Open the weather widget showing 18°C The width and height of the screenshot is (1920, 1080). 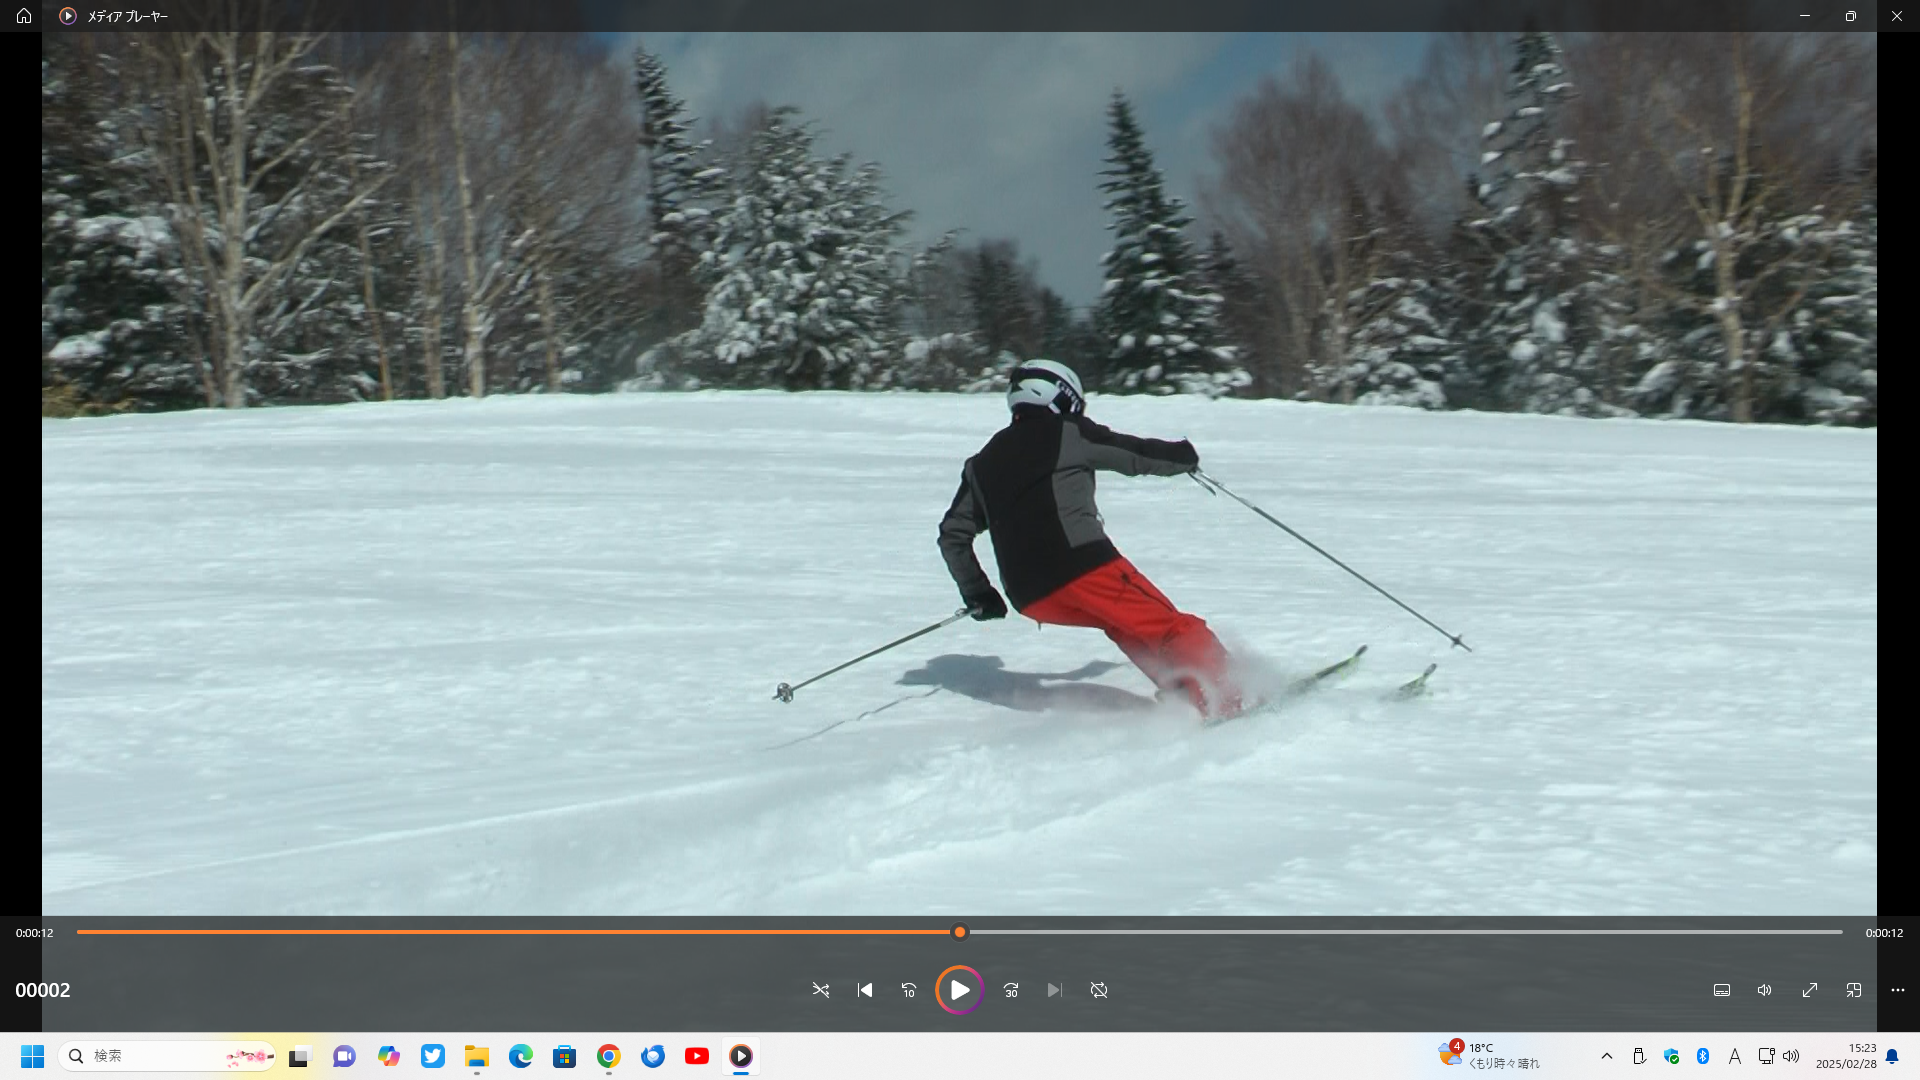(x=1490, y=1056)
